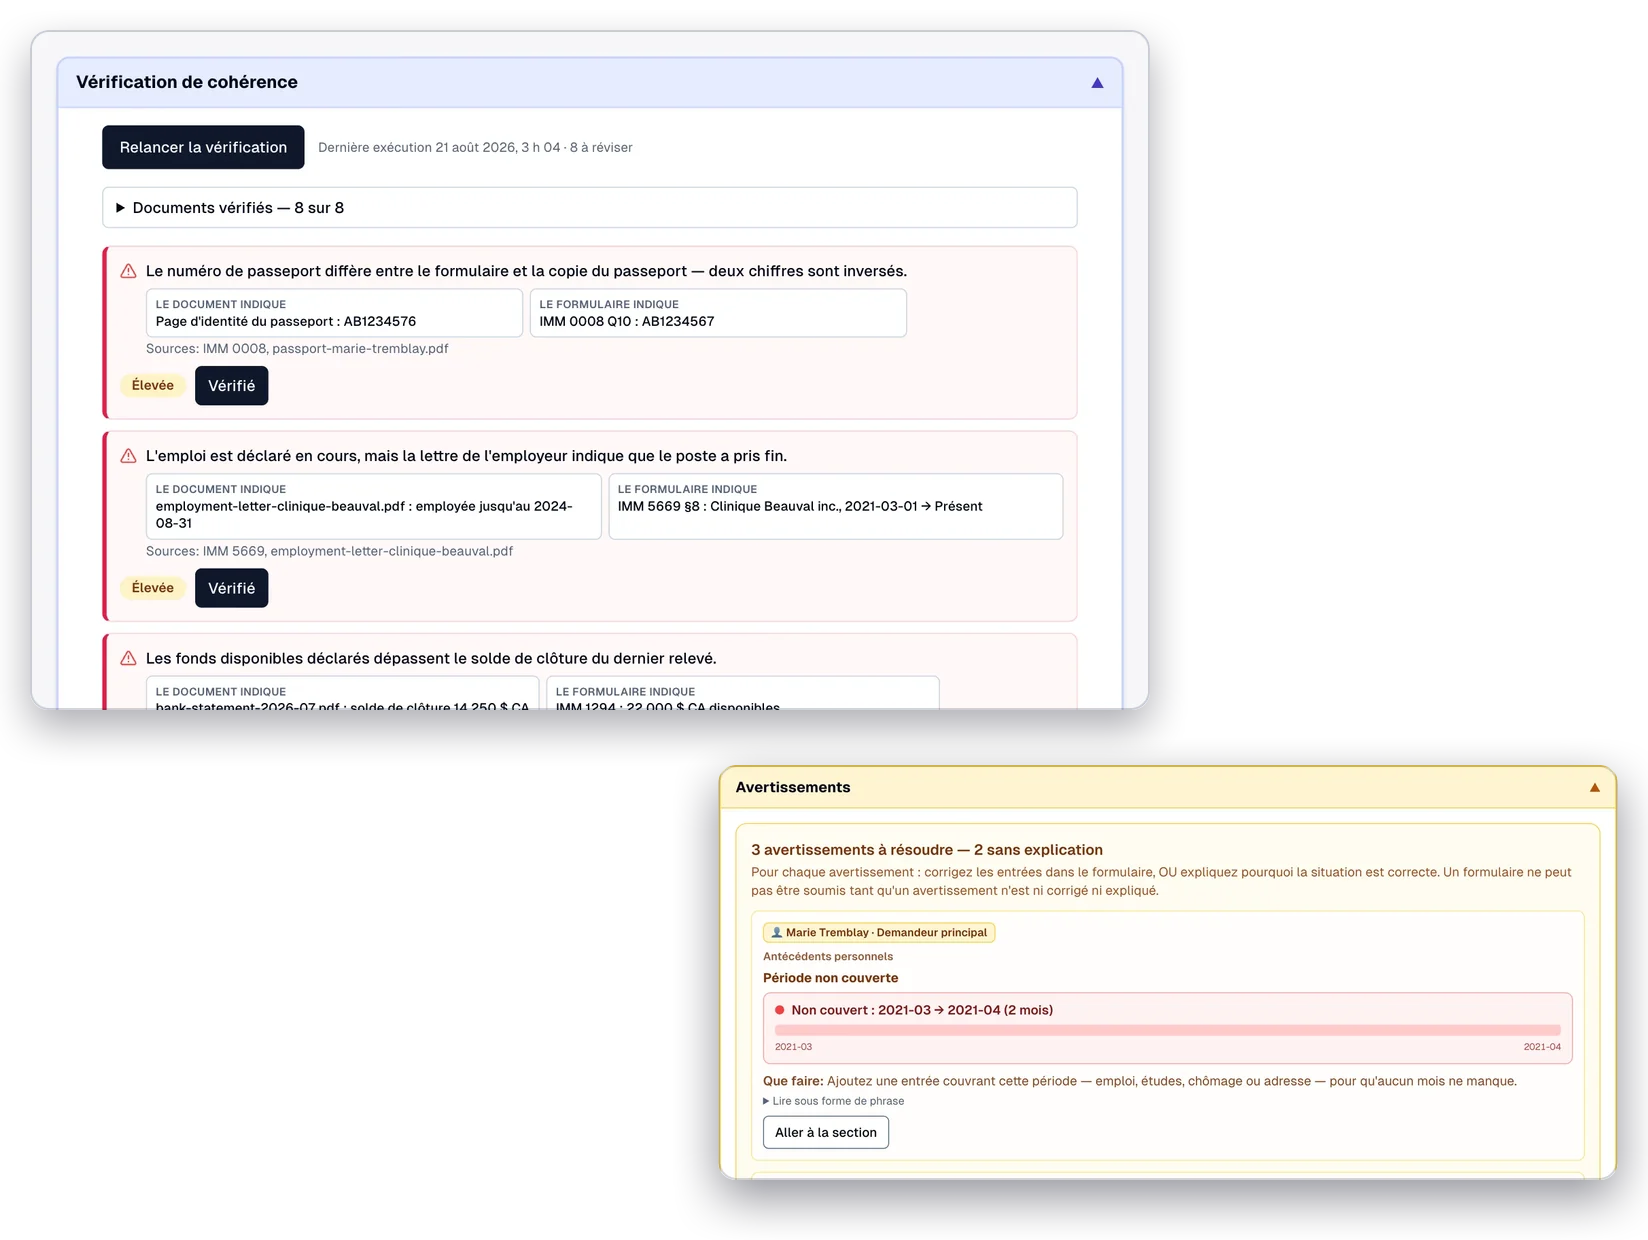This screenshot has width=1648, height=1240.
Task: Click the pink uncovered-period timeline bar
Action: (x=1167, y=1030)
